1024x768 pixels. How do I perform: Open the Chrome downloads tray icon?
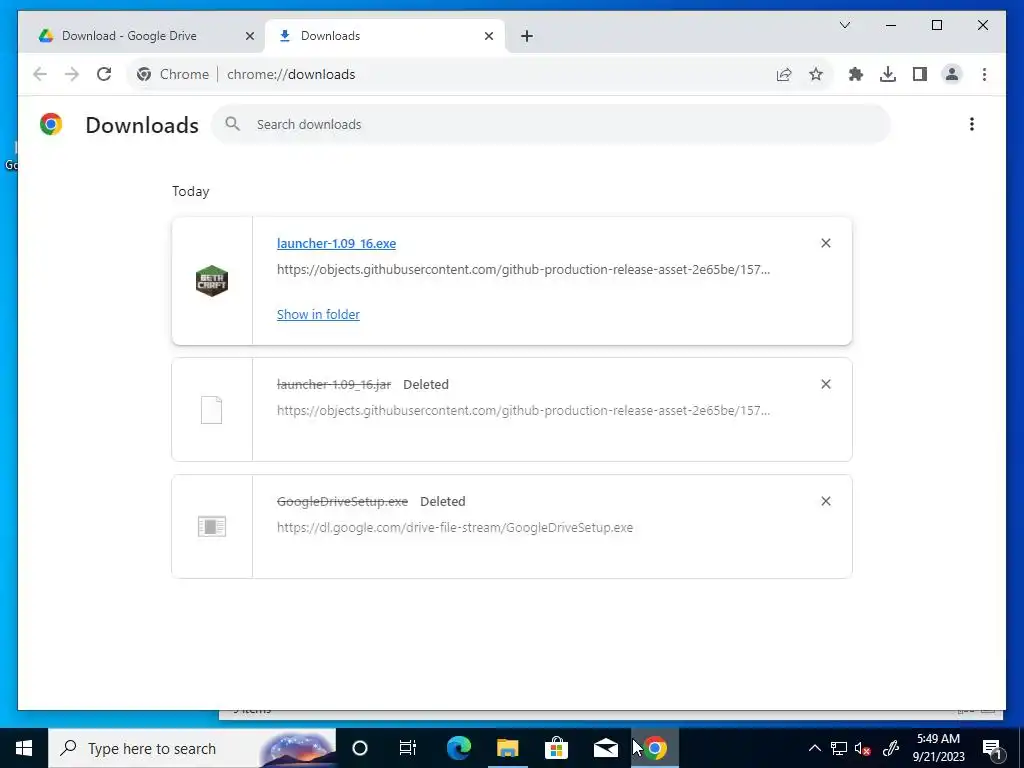pyautogui.click(x=888, y=74)
